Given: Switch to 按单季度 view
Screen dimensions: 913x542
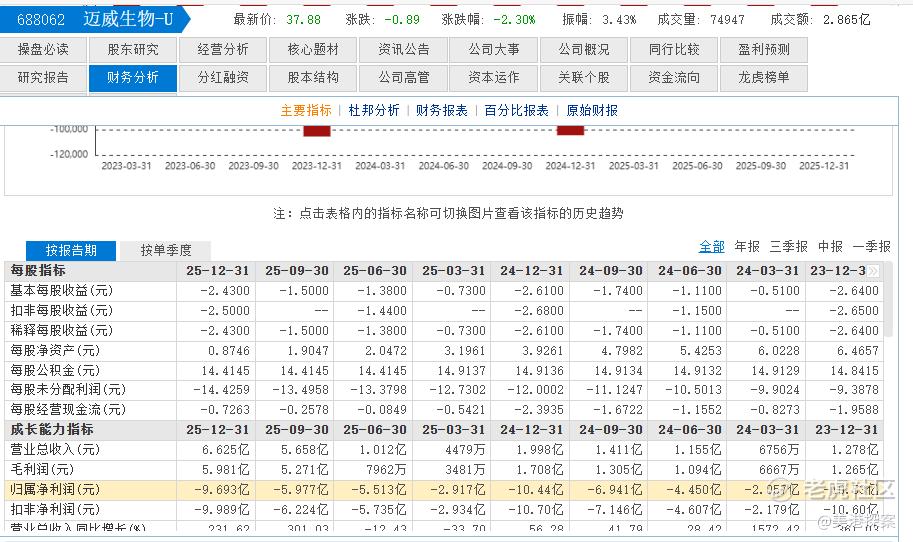Looking at the screenshot, I should point(166,250).
